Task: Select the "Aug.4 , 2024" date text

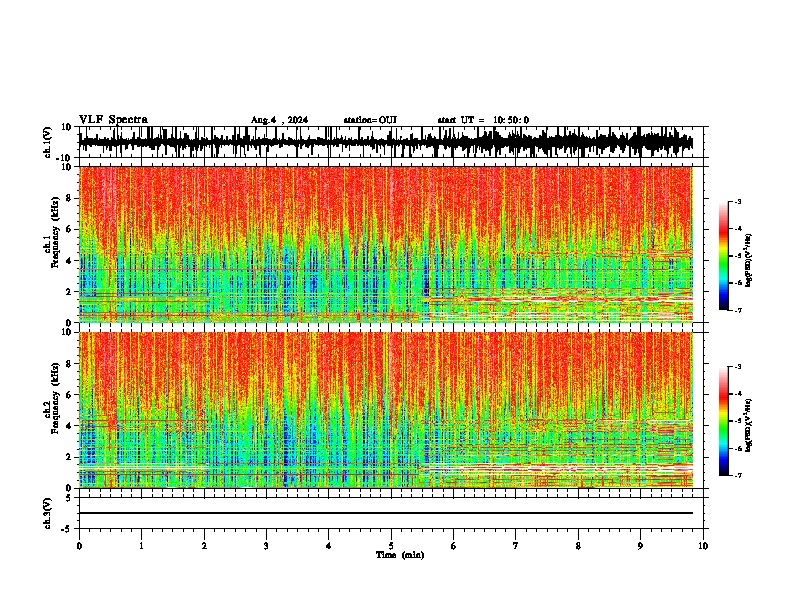Action: tap(279, 120)
